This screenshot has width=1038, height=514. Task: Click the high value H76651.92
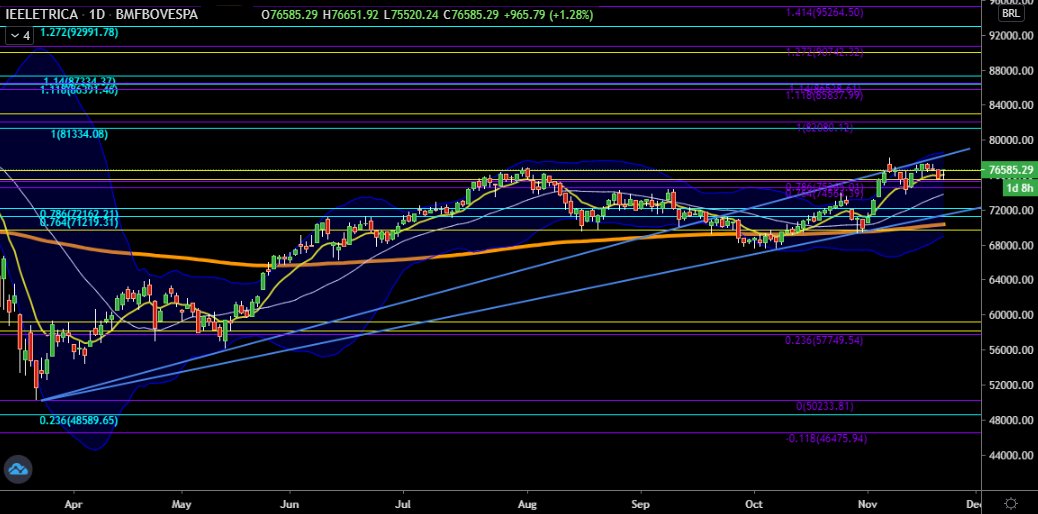tap(353, 14)
